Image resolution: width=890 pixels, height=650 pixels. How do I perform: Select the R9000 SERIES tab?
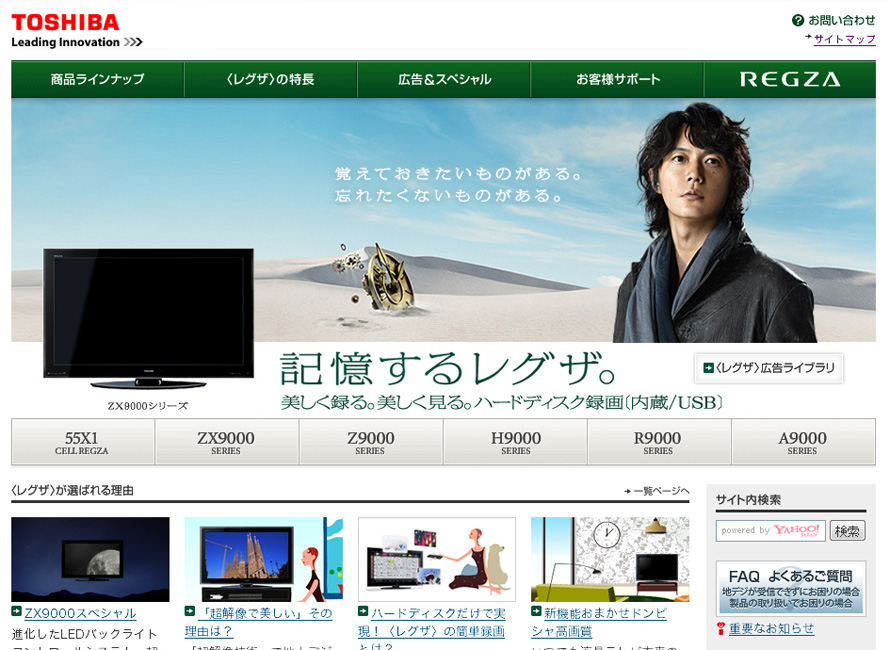point(659,442)
